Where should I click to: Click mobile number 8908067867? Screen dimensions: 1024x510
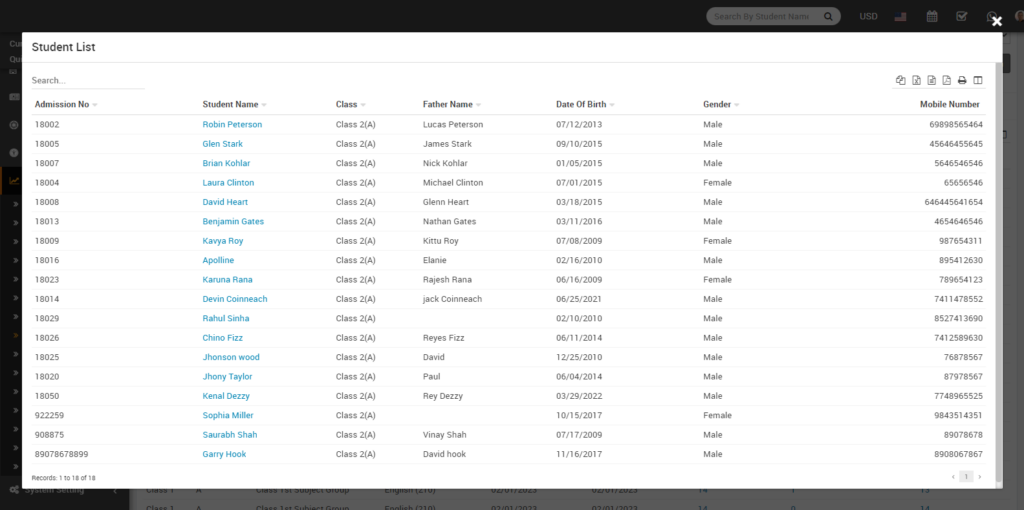pos(958,454)
